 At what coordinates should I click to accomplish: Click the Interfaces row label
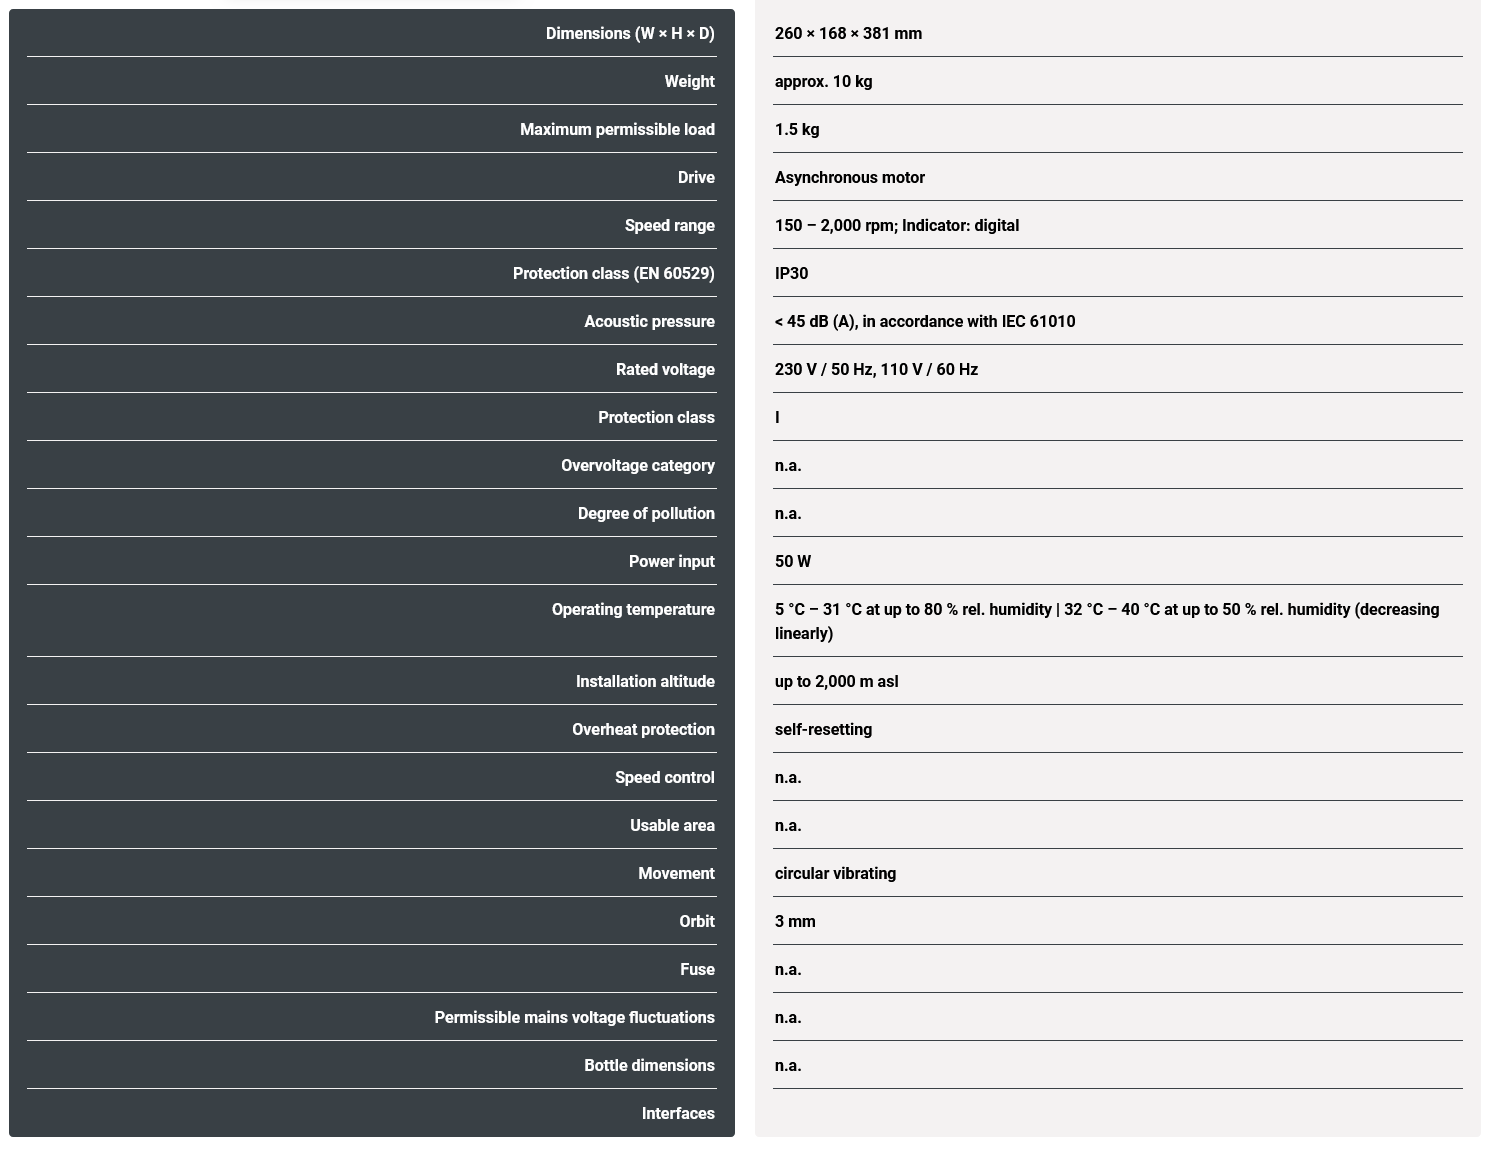pos(678,1114)
